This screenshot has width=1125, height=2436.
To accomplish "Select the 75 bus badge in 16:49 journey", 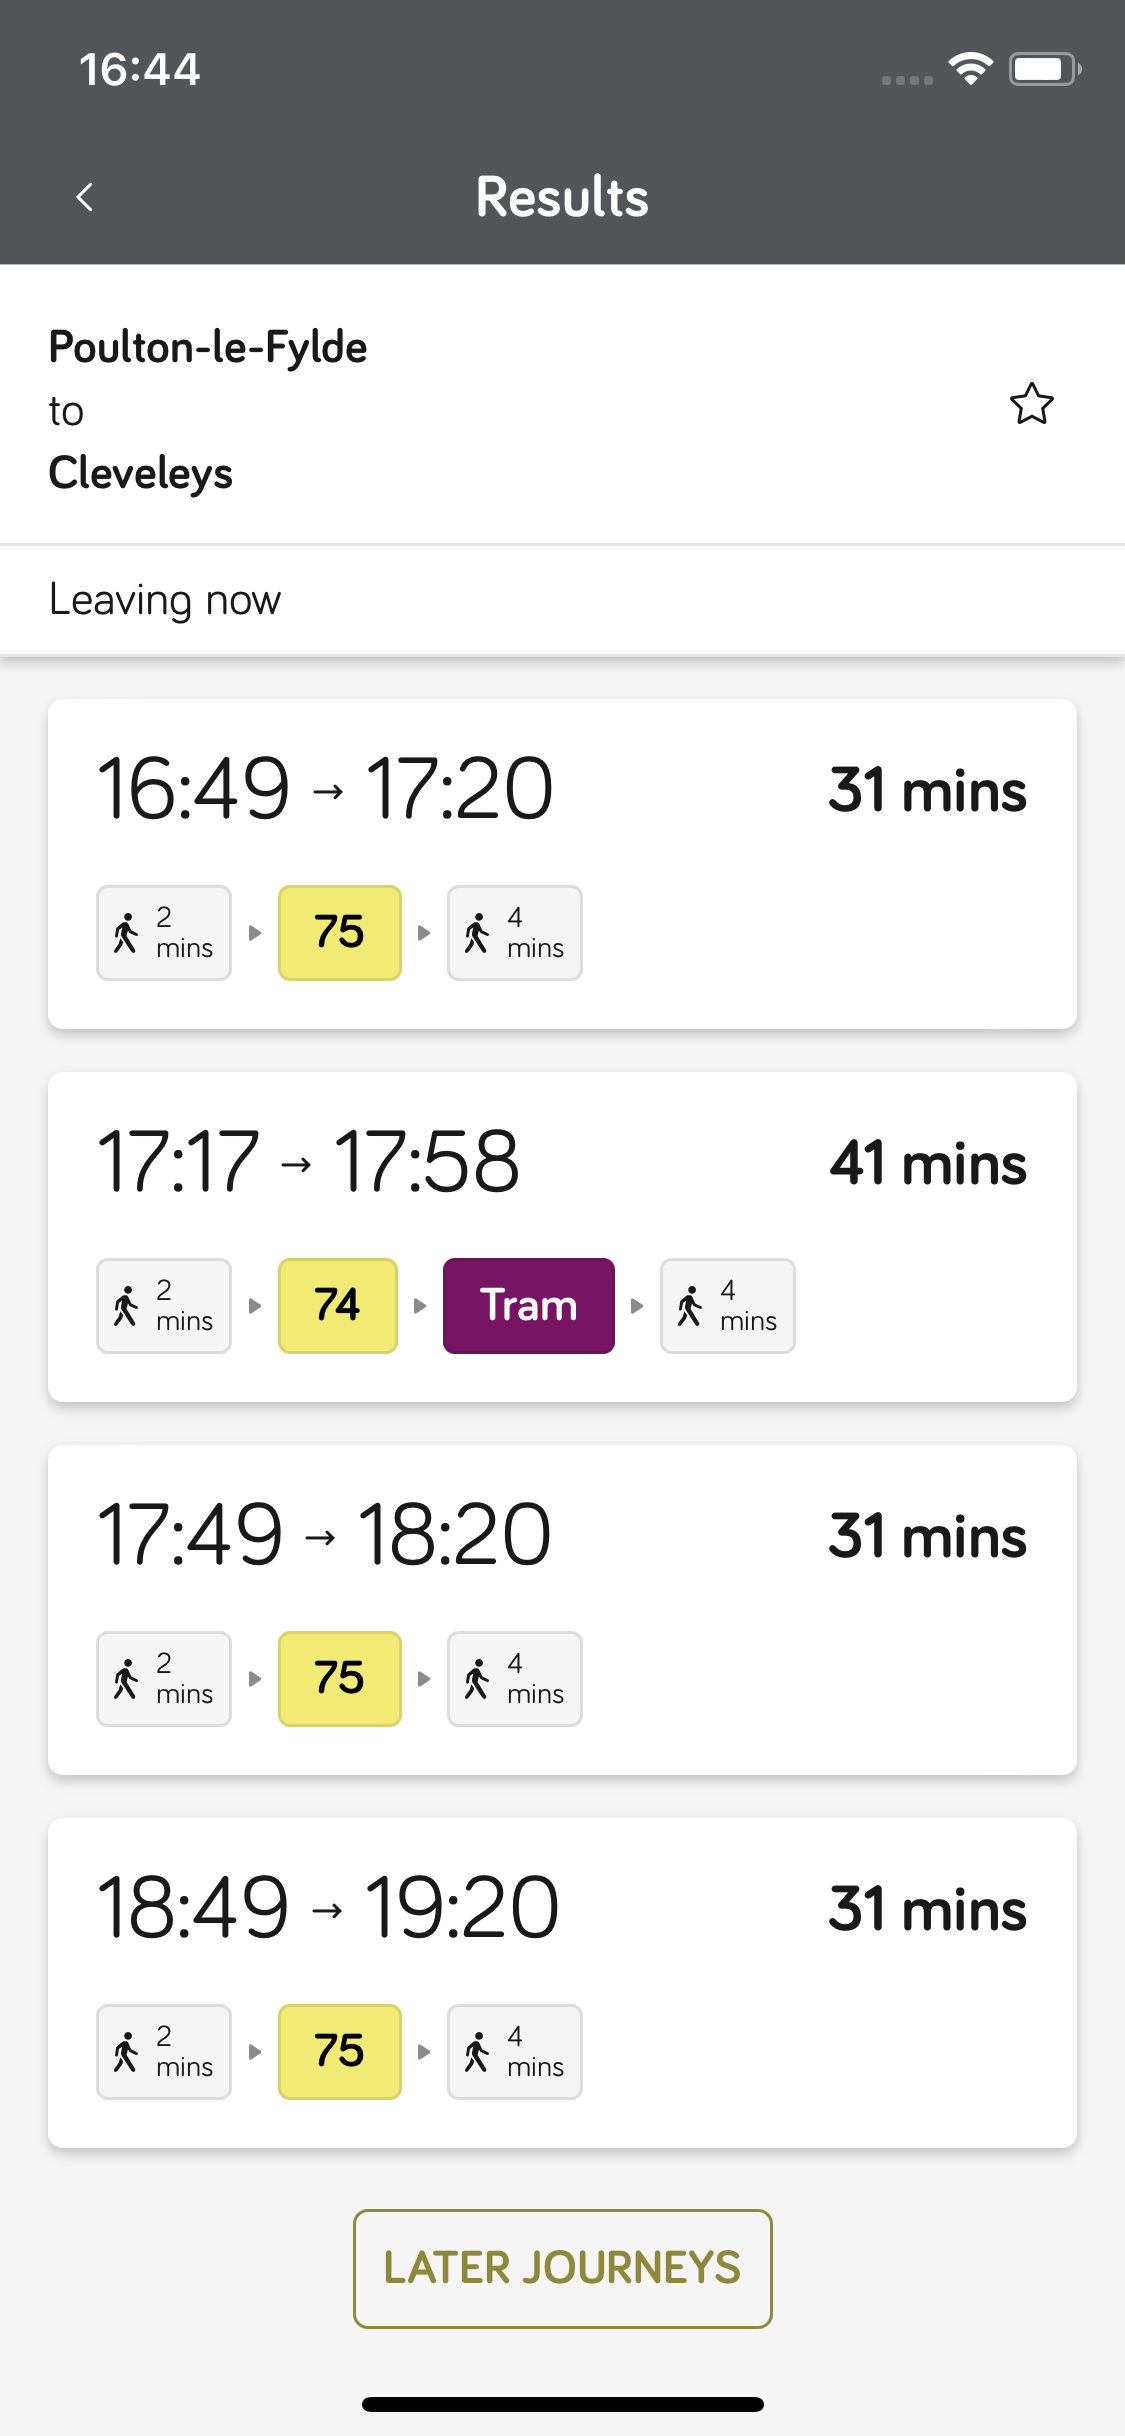I will point(339,933).
